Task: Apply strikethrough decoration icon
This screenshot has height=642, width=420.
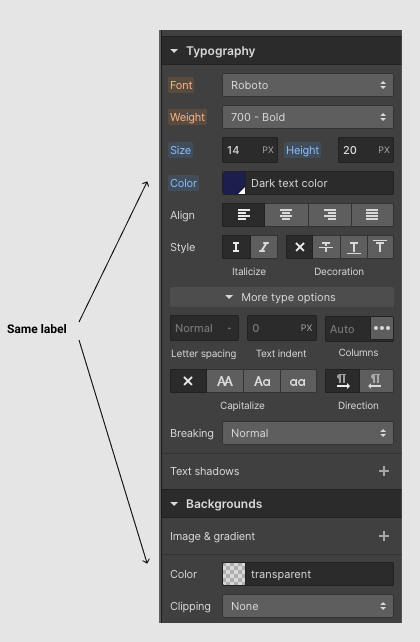Action: (x=326, y=247)
